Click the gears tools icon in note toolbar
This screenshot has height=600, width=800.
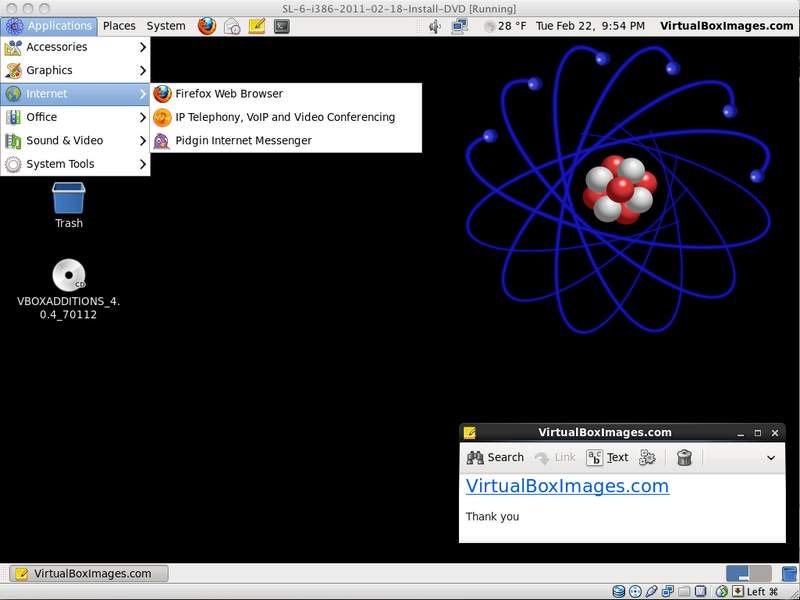[647, 457]
